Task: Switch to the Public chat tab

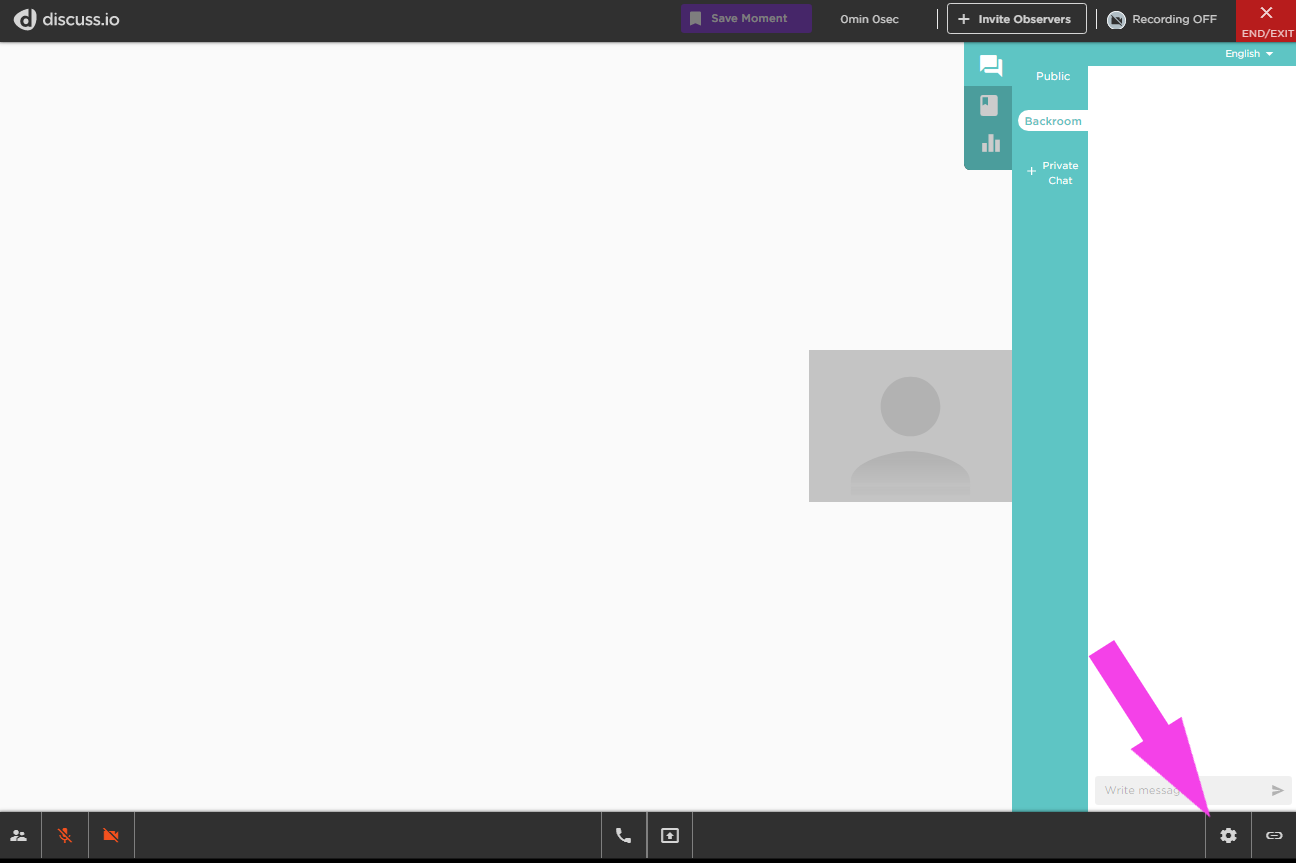Action: pos(1052,76)
